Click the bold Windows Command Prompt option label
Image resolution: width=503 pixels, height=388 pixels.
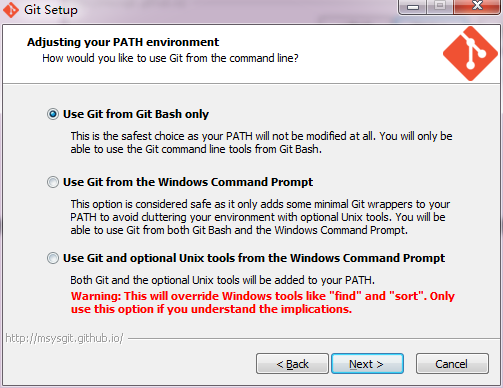pyautogui.click(x=188, y=182)
